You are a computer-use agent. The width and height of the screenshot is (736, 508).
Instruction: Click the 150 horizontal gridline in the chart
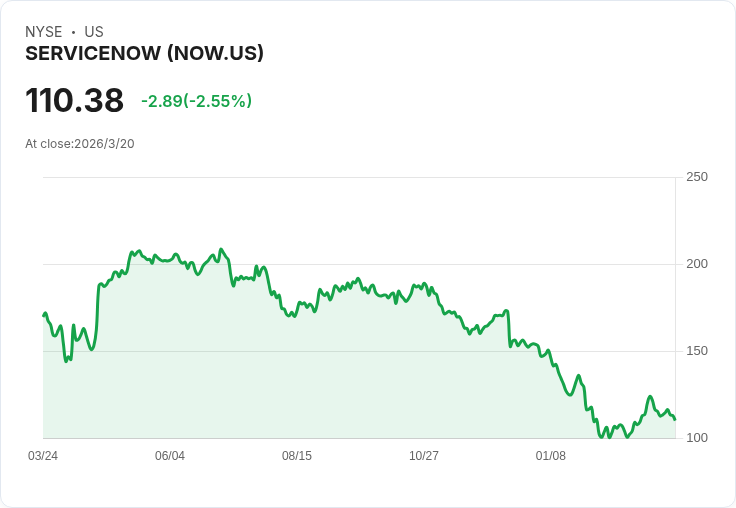[300, 351]
